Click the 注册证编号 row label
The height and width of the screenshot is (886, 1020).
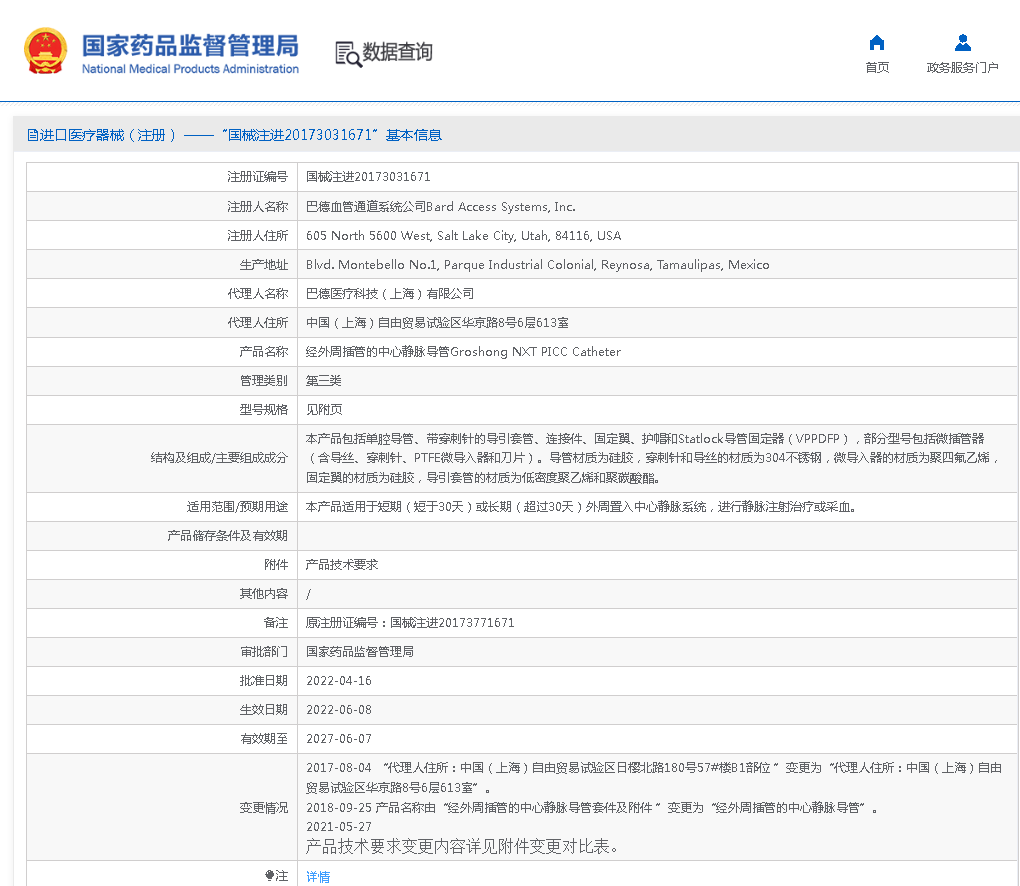click(x=257, y=177)
